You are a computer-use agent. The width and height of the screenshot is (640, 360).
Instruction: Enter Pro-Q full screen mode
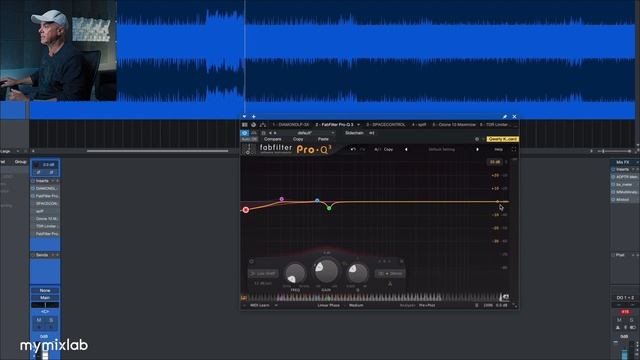click(x=514, y=149)
